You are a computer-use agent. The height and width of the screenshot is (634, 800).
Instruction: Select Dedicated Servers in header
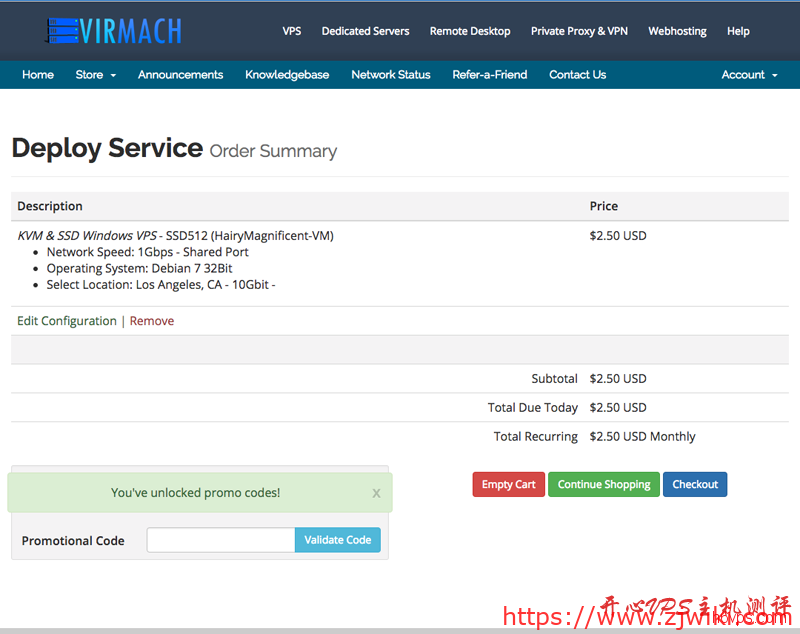(x=365, y=31)
